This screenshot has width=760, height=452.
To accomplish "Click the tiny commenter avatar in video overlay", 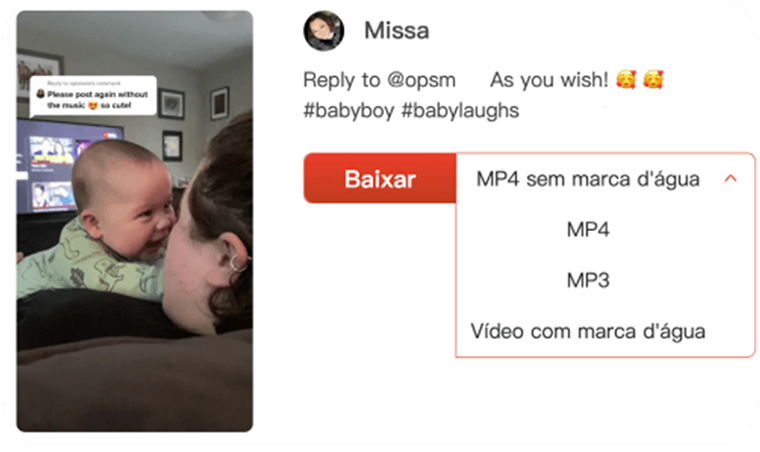I will (x=41, y=94).
